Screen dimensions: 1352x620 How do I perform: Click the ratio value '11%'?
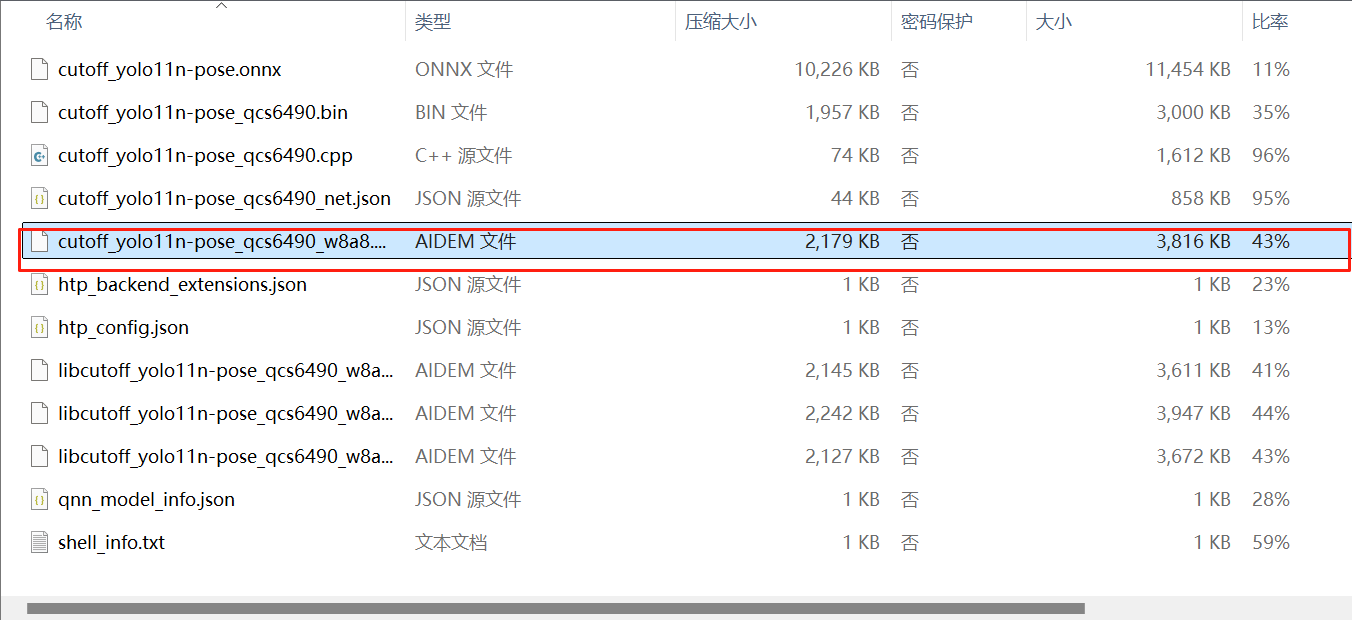(1271, 70)
